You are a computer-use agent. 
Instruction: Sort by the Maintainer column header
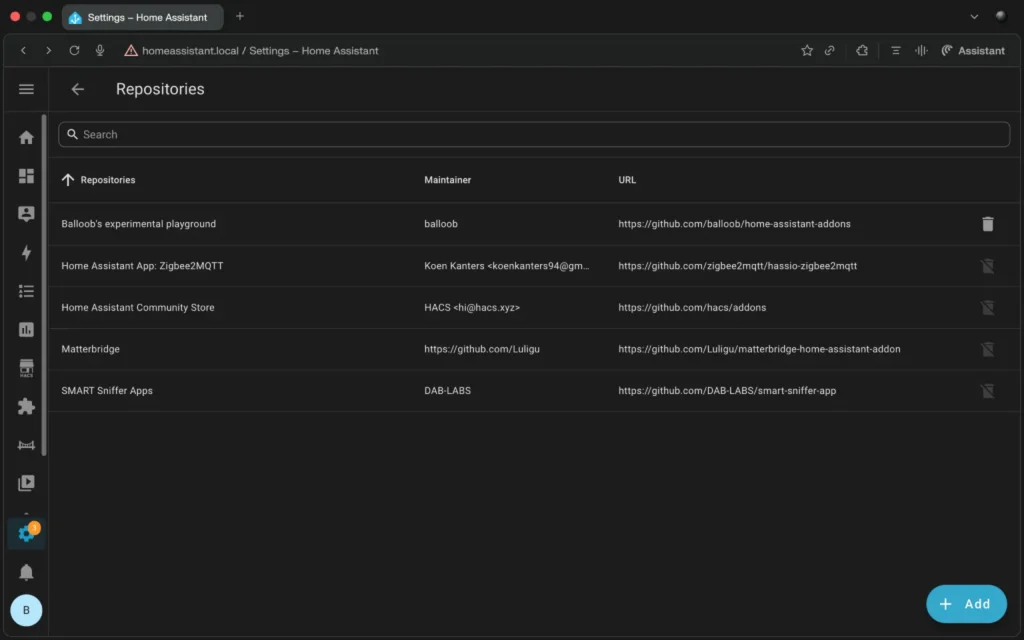pos(447,180)
